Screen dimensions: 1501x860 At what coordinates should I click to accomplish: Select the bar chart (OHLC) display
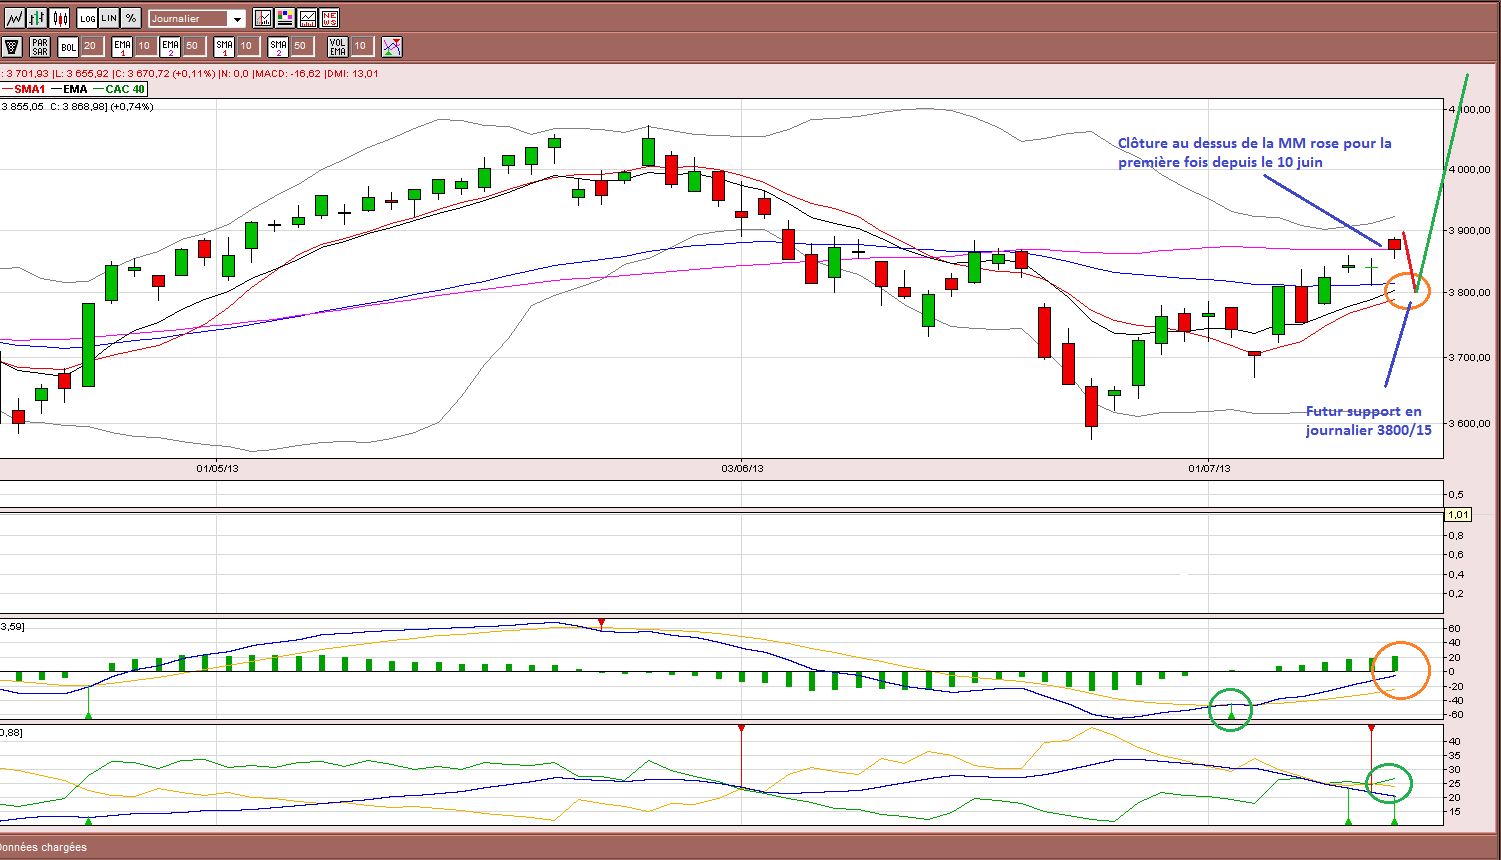37,18
